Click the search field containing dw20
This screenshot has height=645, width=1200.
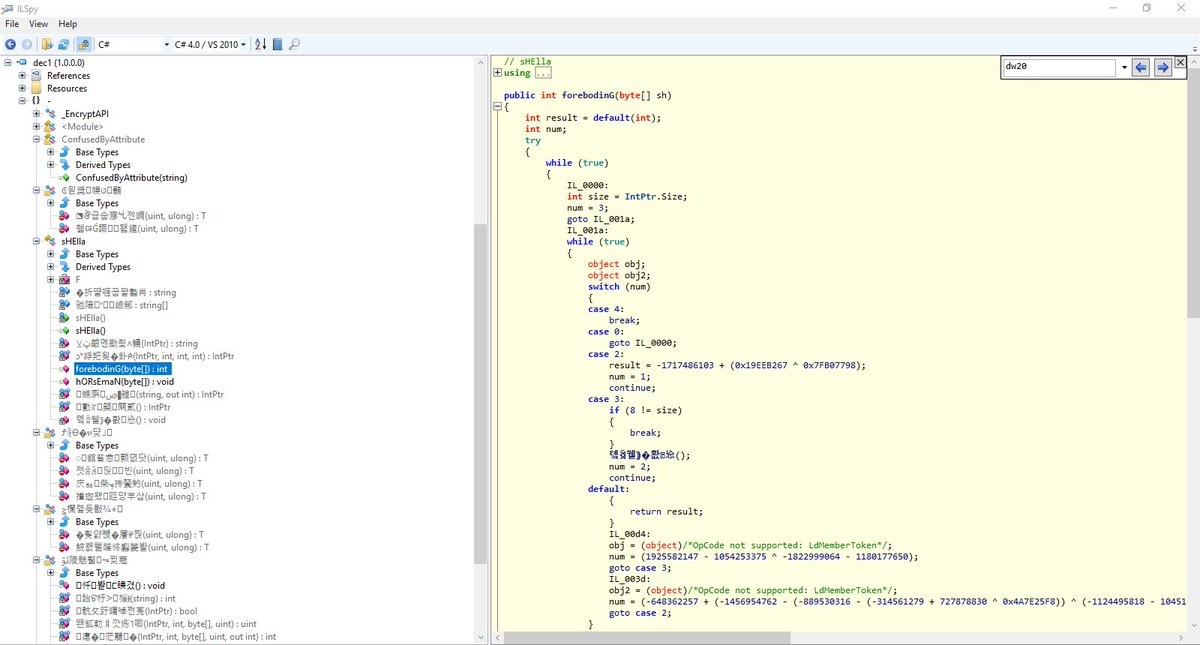[1060, 67]
